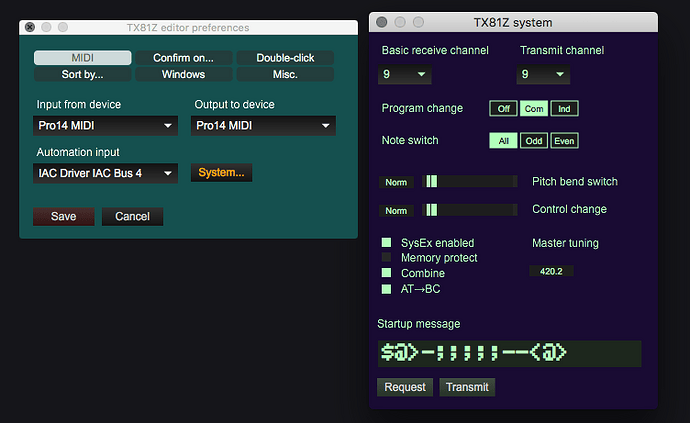Toggle the AT→BC checkbox
The image size is (690, 423).
pyautogui.click(x=386, y=289)
